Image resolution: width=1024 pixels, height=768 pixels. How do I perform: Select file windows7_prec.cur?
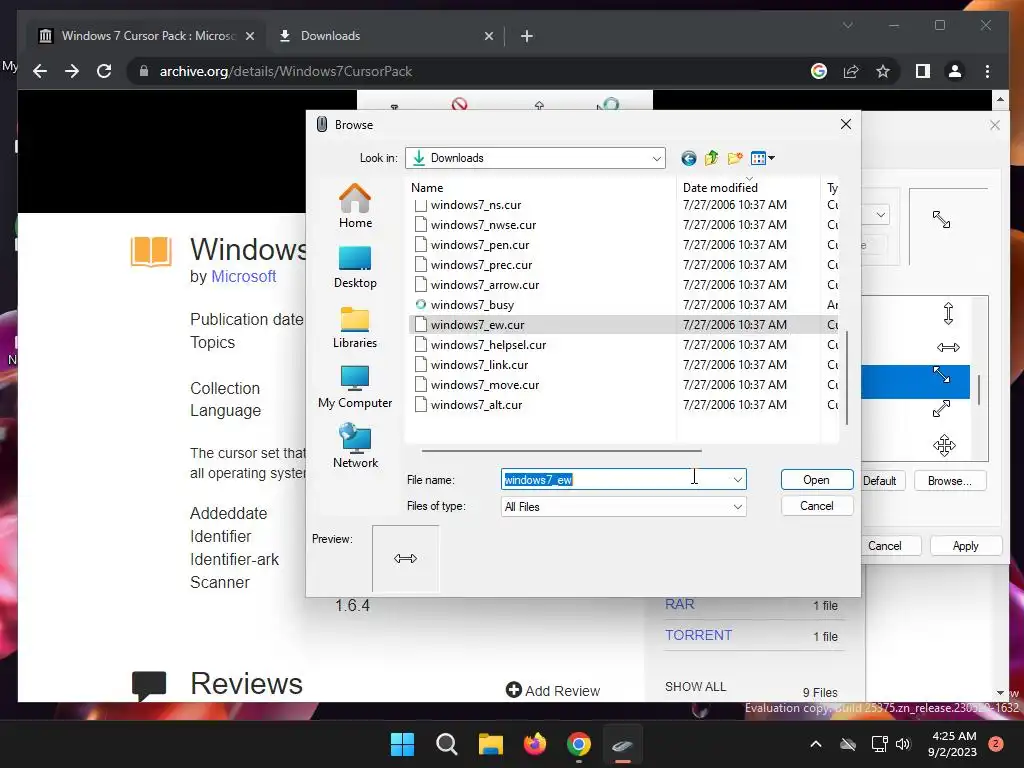pyautogui.click(x=481, y=265)
